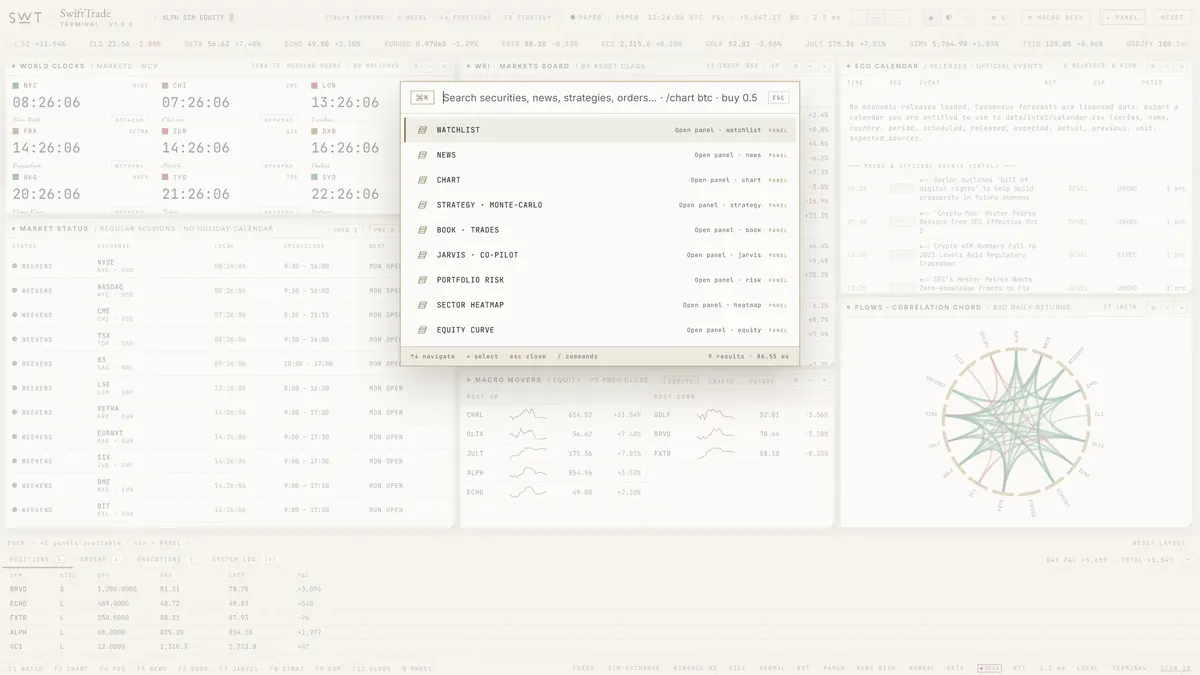Click the + PANEL button in the top bar

point(1122,17)
